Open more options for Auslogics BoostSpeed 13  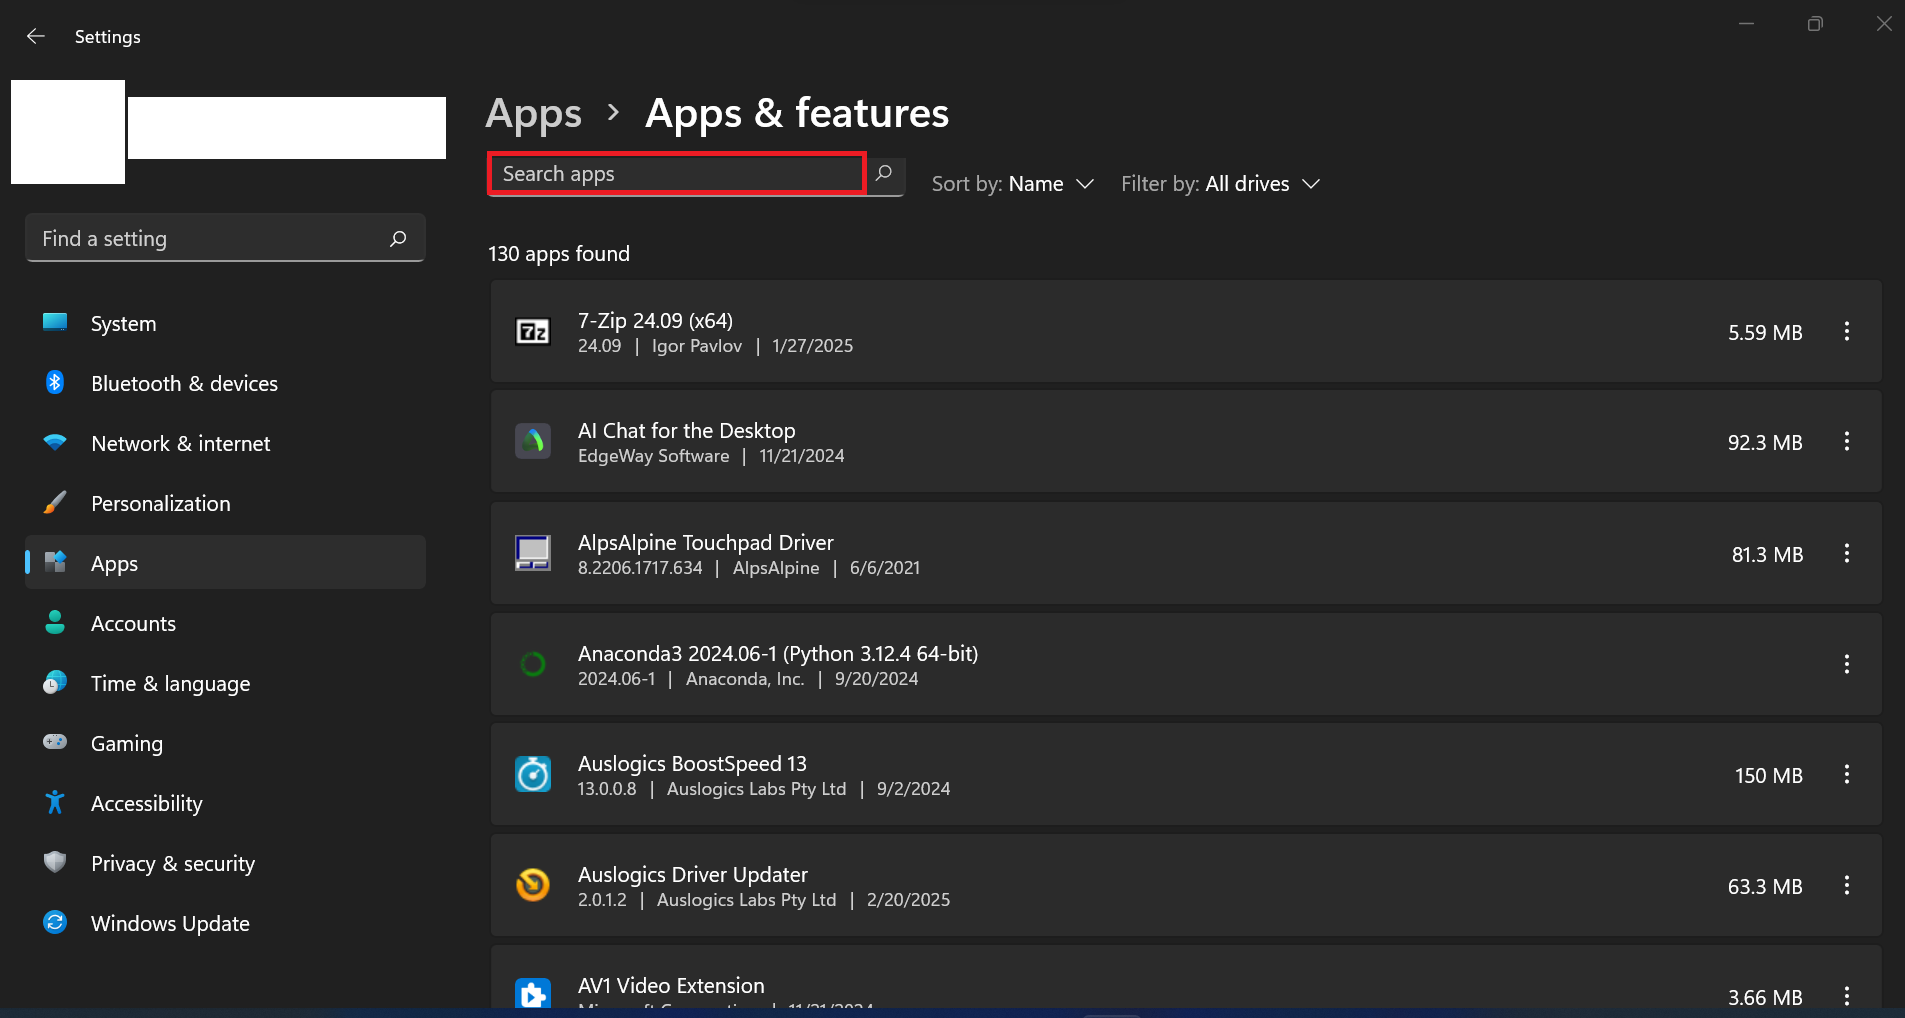(x=1847, y=774)
